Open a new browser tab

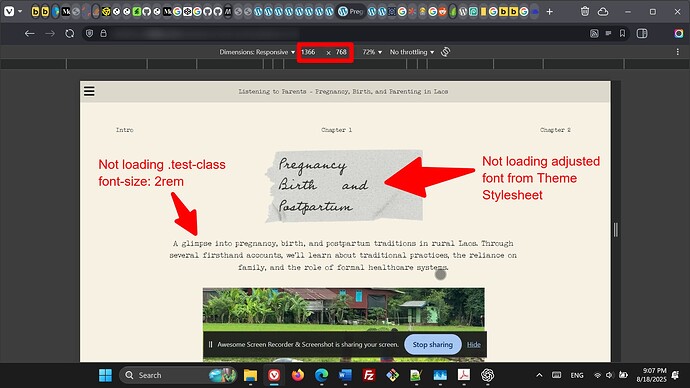[x=549, y=12]
